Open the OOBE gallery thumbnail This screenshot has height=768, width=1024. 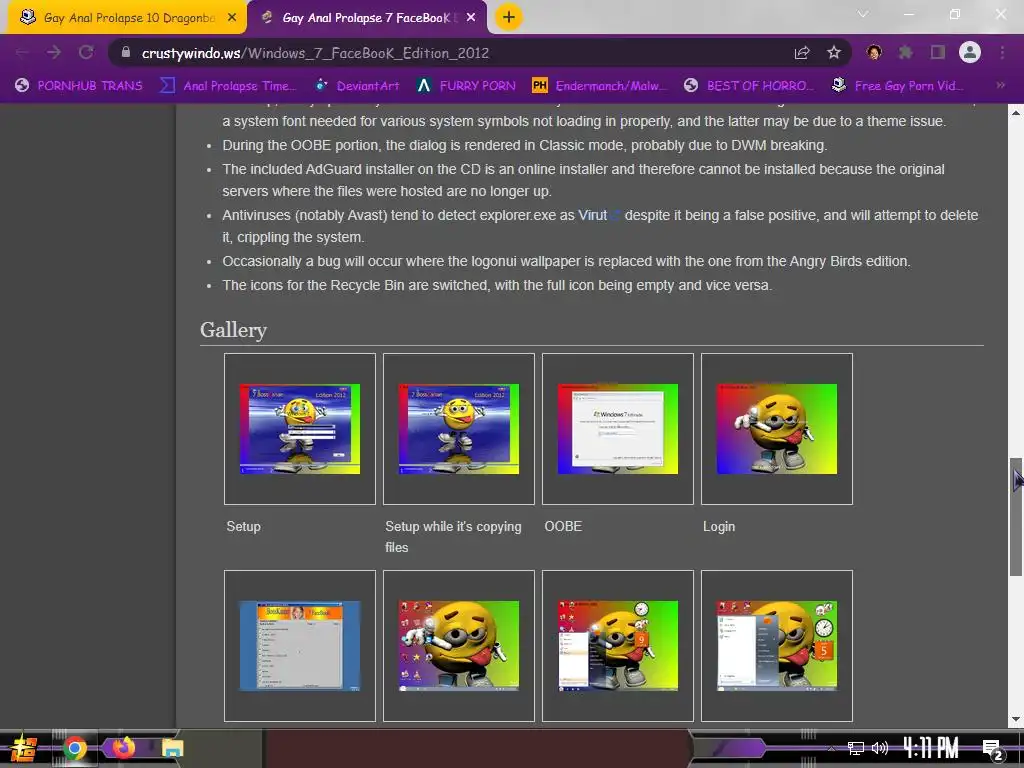coord(618,429)
